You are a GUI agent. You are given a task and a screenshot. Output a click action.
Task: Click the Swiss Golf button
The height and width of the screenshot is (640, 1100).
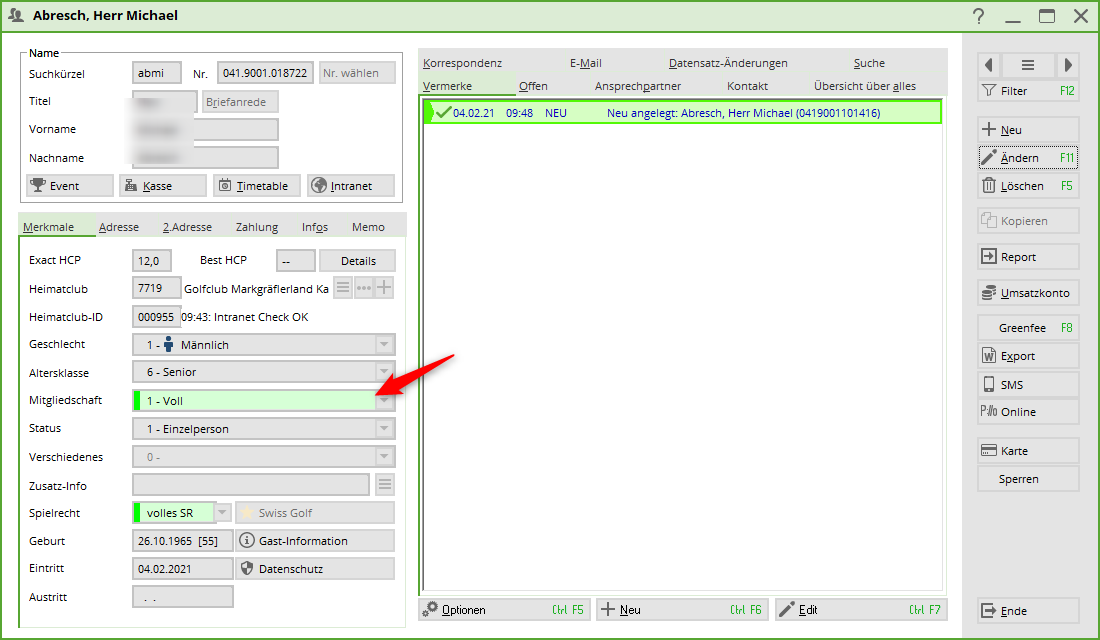pos(315,513)
